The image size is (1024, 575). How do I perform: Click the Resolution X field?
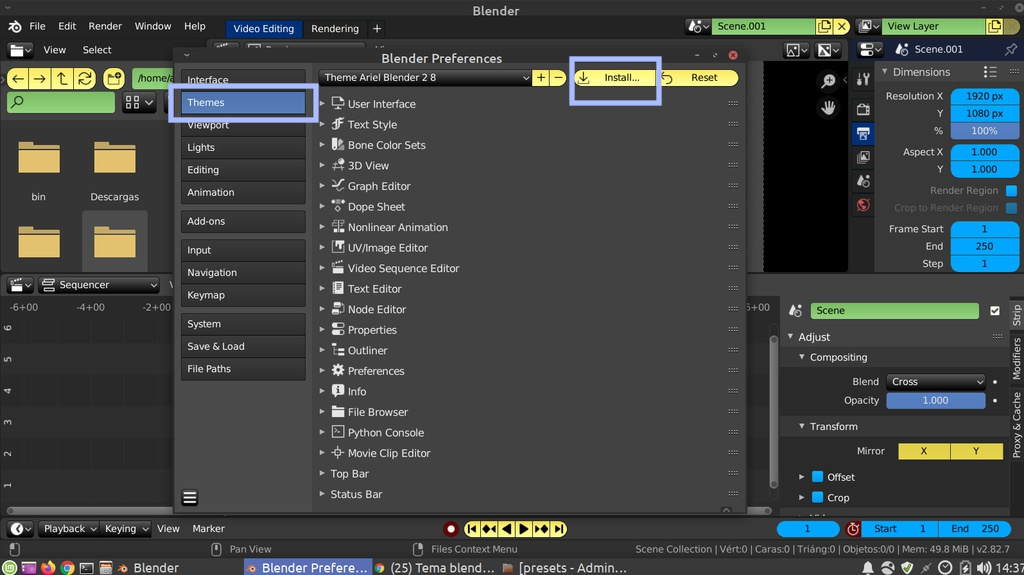984,96
